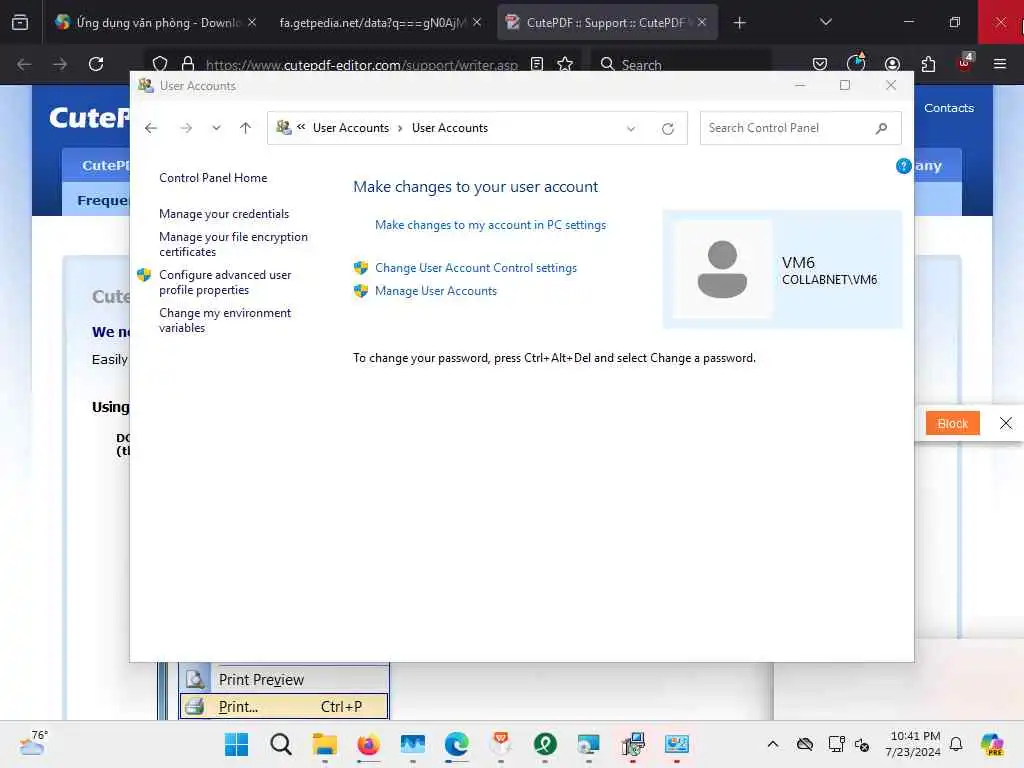Open Manage your credentials
Screen dimensions: 1024x768
point(224,214)
